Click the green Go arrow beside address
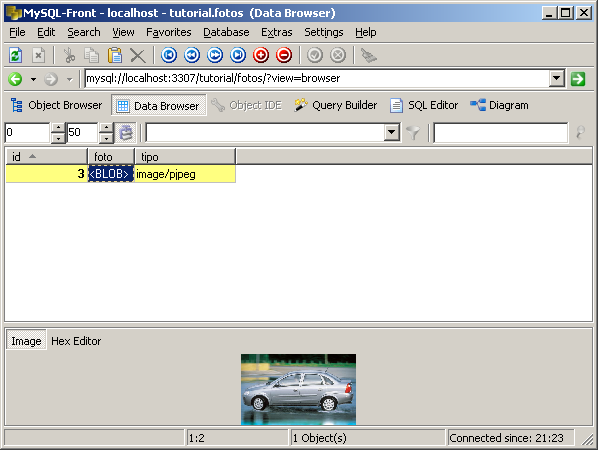Screen dimensions: 598x450 pyautogui.click(x=578, y=79)
